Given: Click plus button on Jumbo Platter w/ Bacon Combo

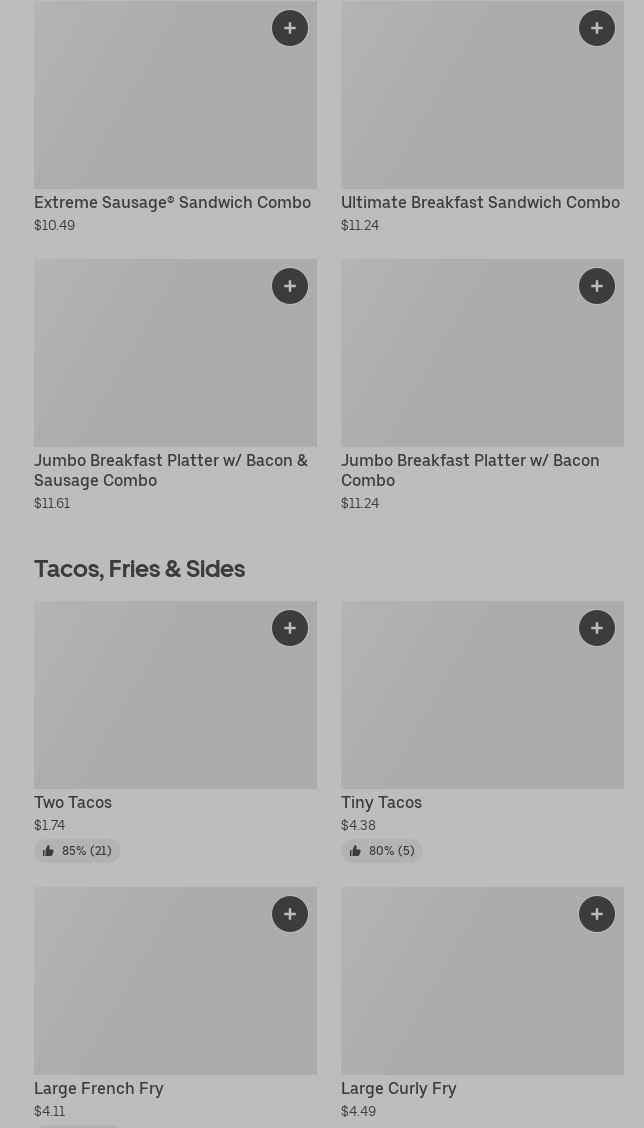Looking at the screenshot, I should (597, 286).
